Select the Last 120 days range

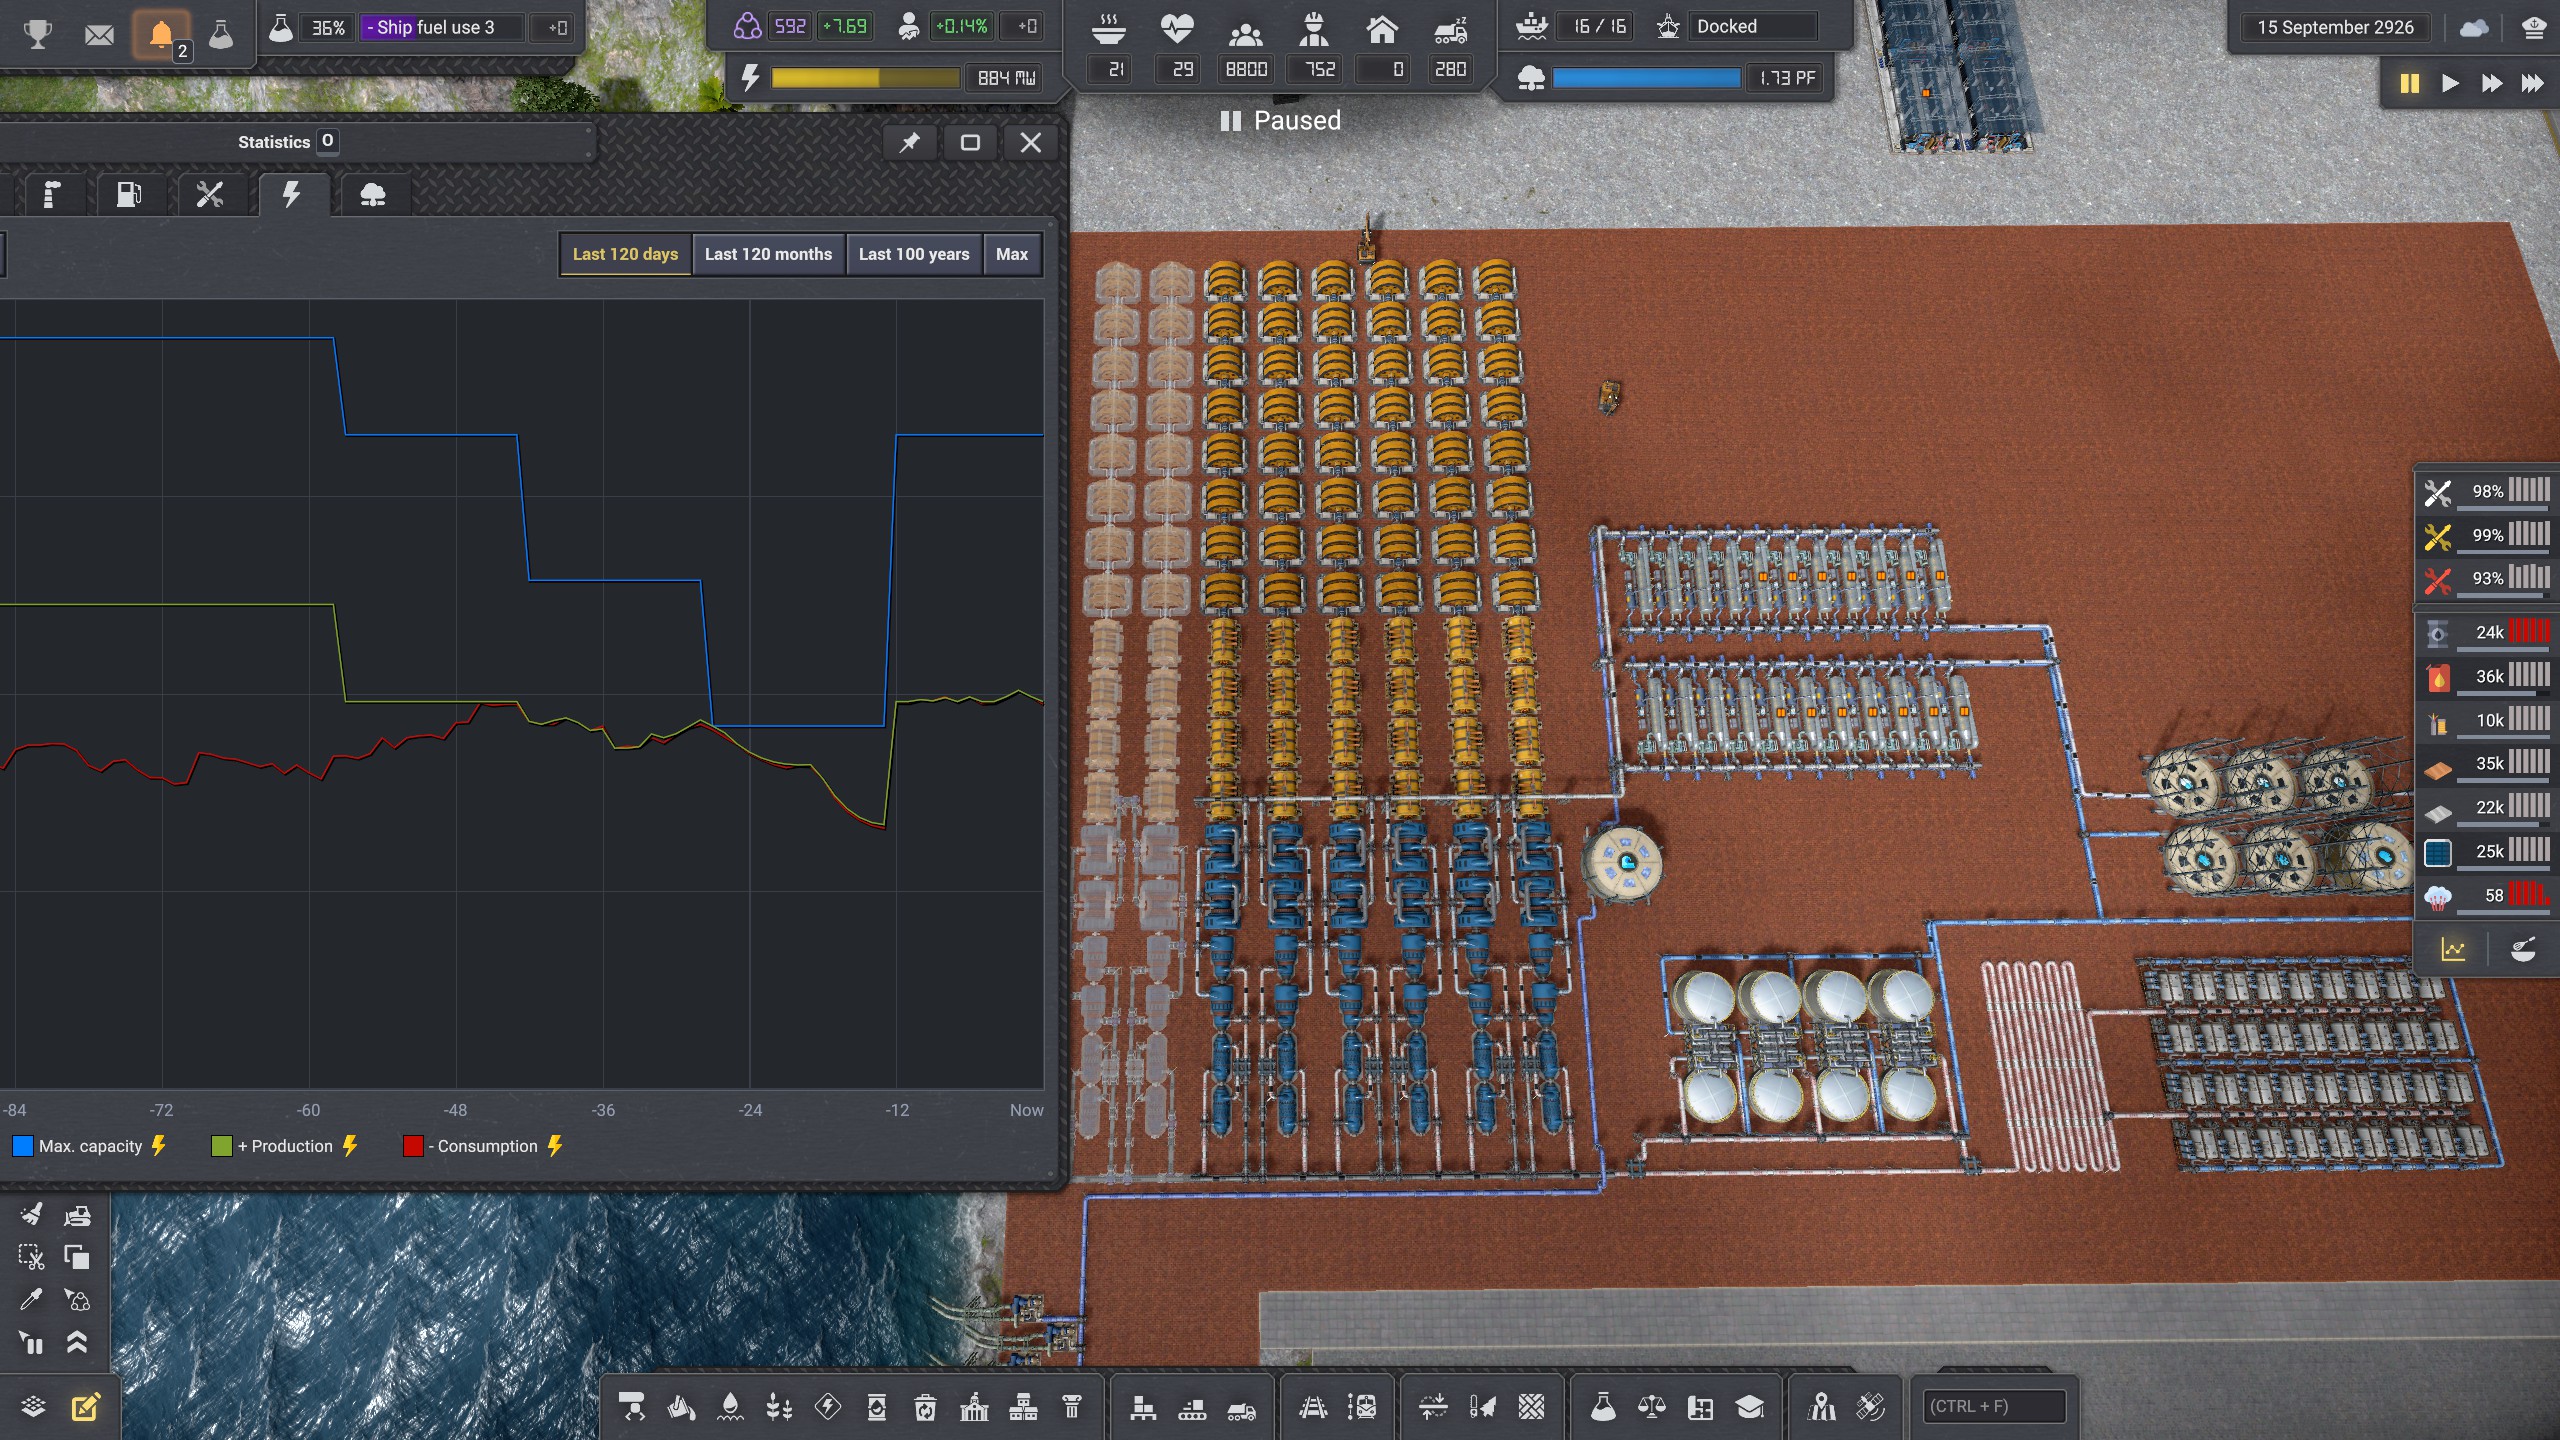[625, 254]
